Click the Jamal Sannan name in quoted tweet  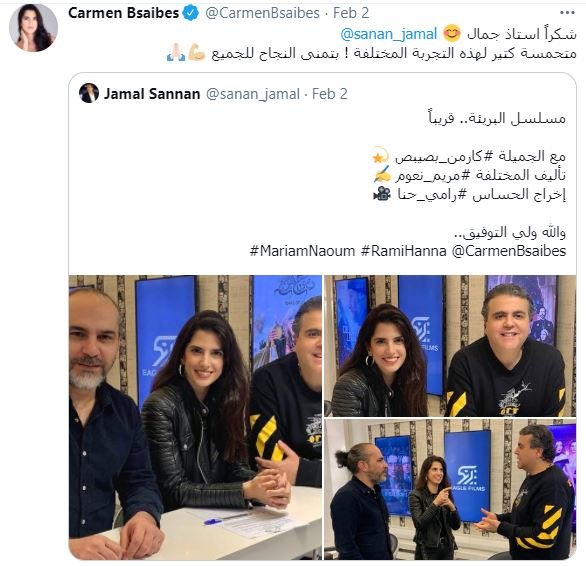[x=152, y=94]
